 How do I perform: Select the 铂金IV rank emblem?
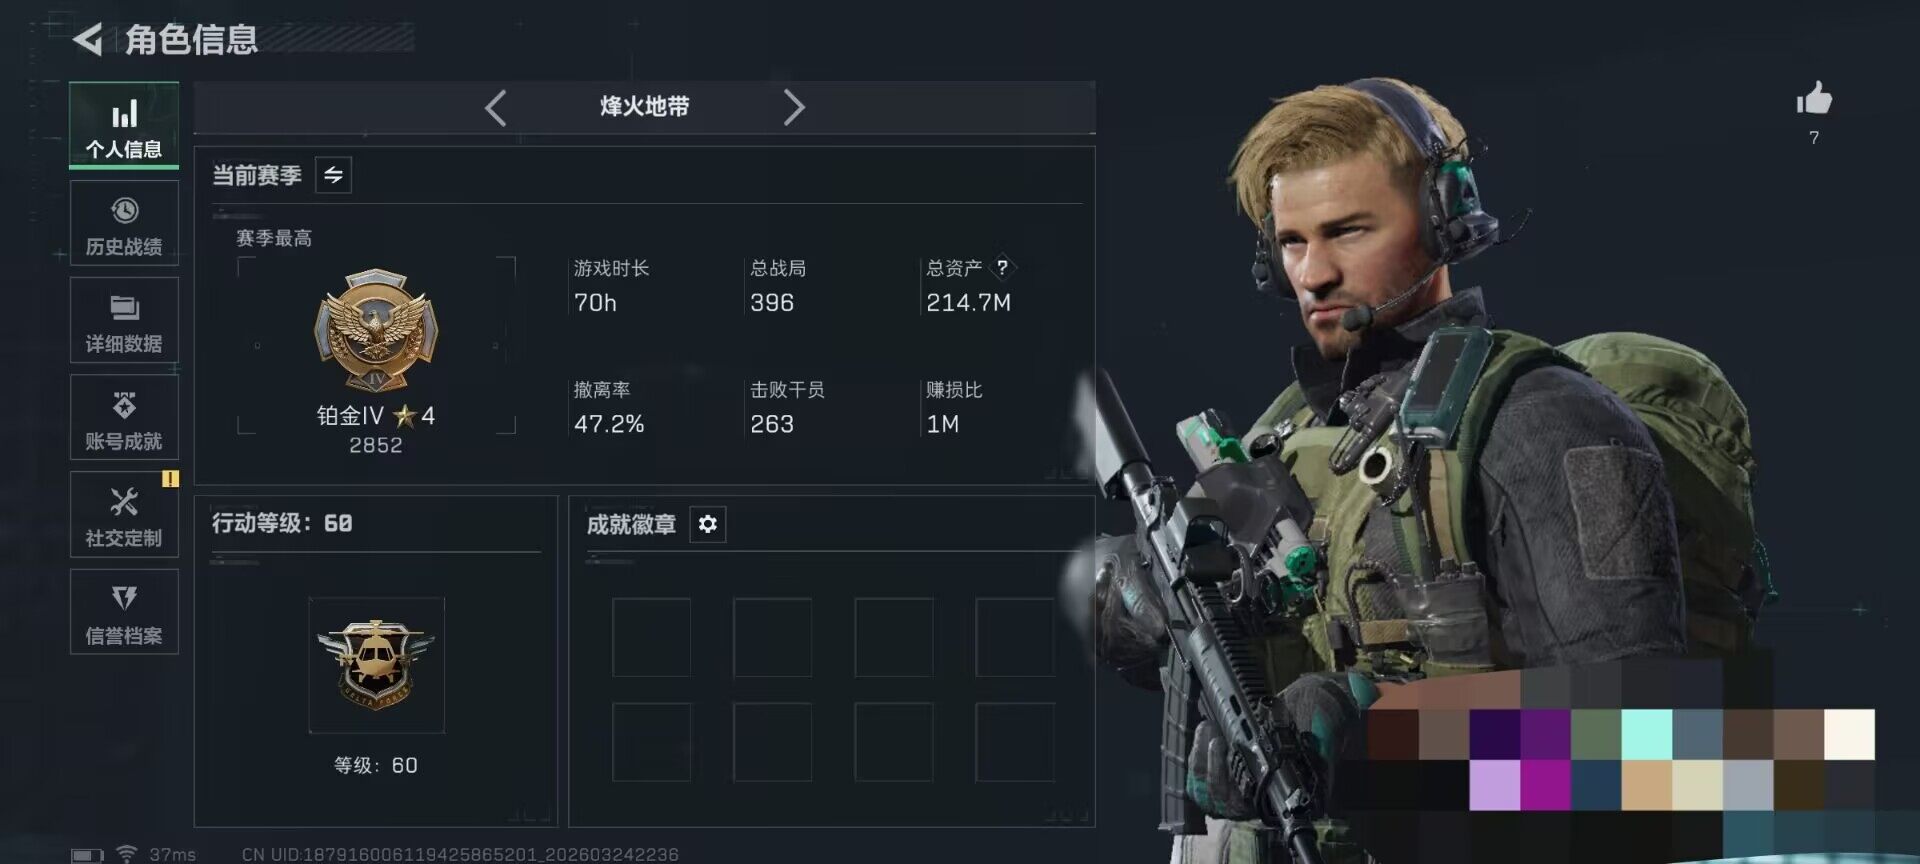pyautogui.click(x=376, y=330)
